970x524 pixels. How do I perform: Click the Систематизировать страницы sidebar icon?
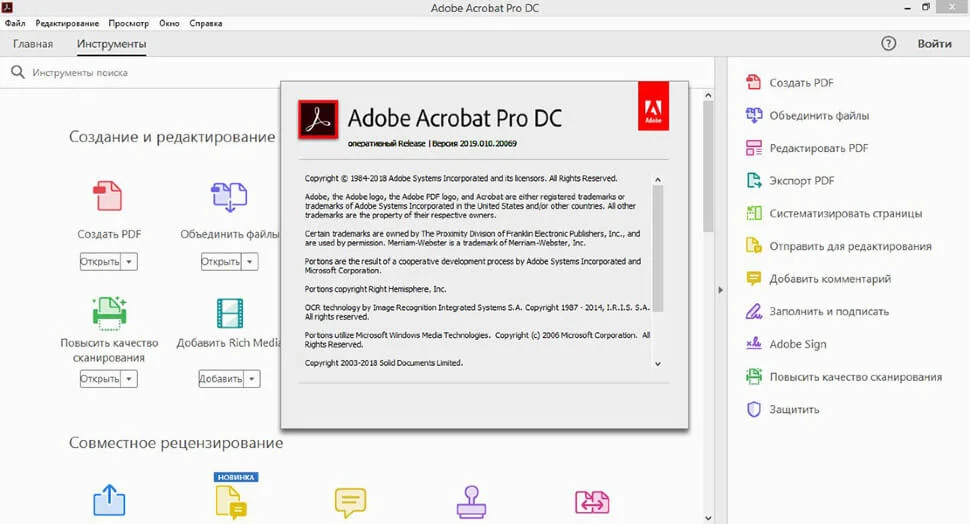point(753,213)
